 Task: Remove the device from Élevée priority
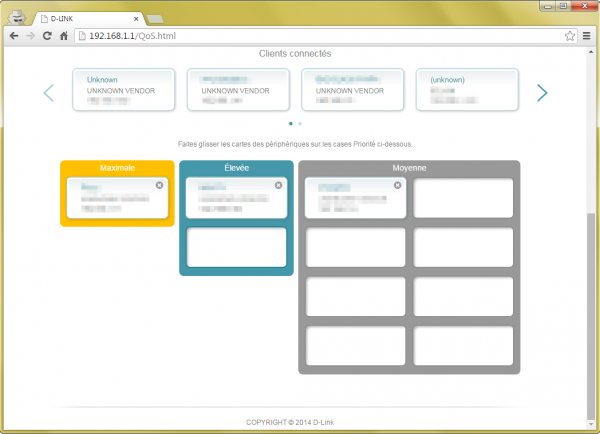click(x=278, y=185)
